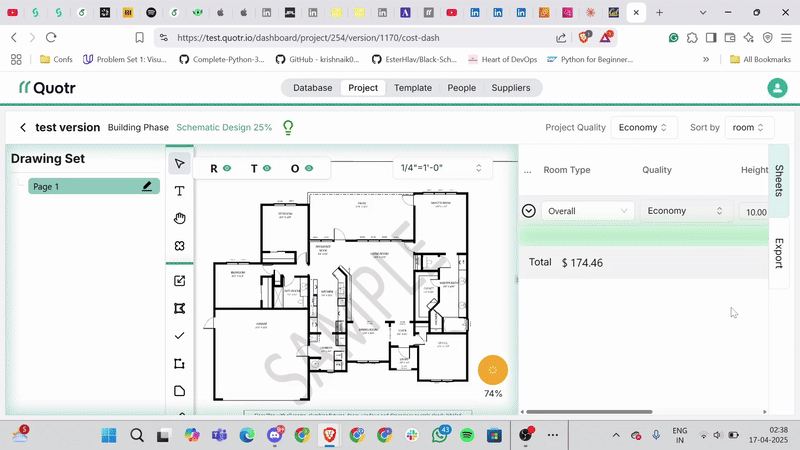Click the Brave Shields icon
The height and width of the screenshot is (450, 800).
tap(584, 37)
